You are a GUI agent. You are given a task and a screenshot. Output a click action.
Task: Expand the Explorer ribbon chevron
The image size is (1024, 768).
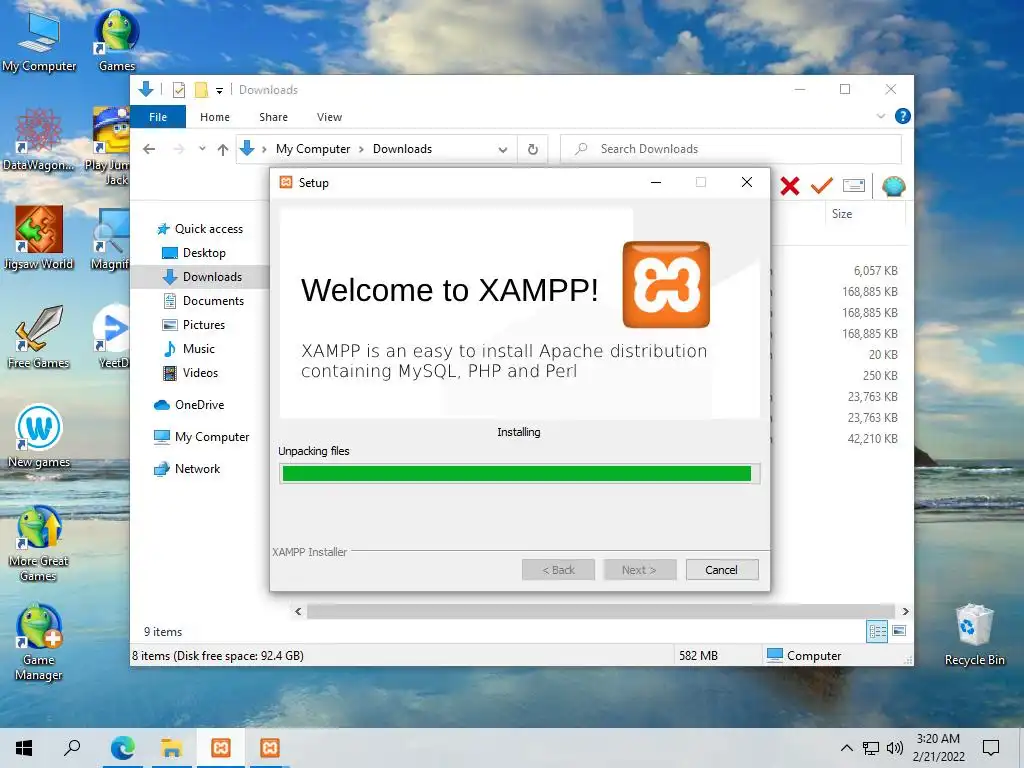pyautogui.click(x=881, y=116)
